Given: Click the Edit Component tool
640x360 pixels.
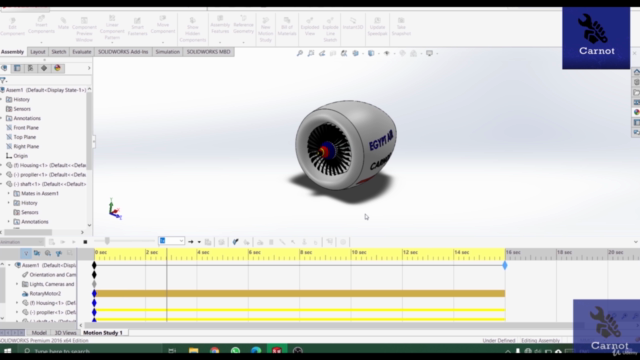Looking at the screenshot, I should (x=12, y=27).
